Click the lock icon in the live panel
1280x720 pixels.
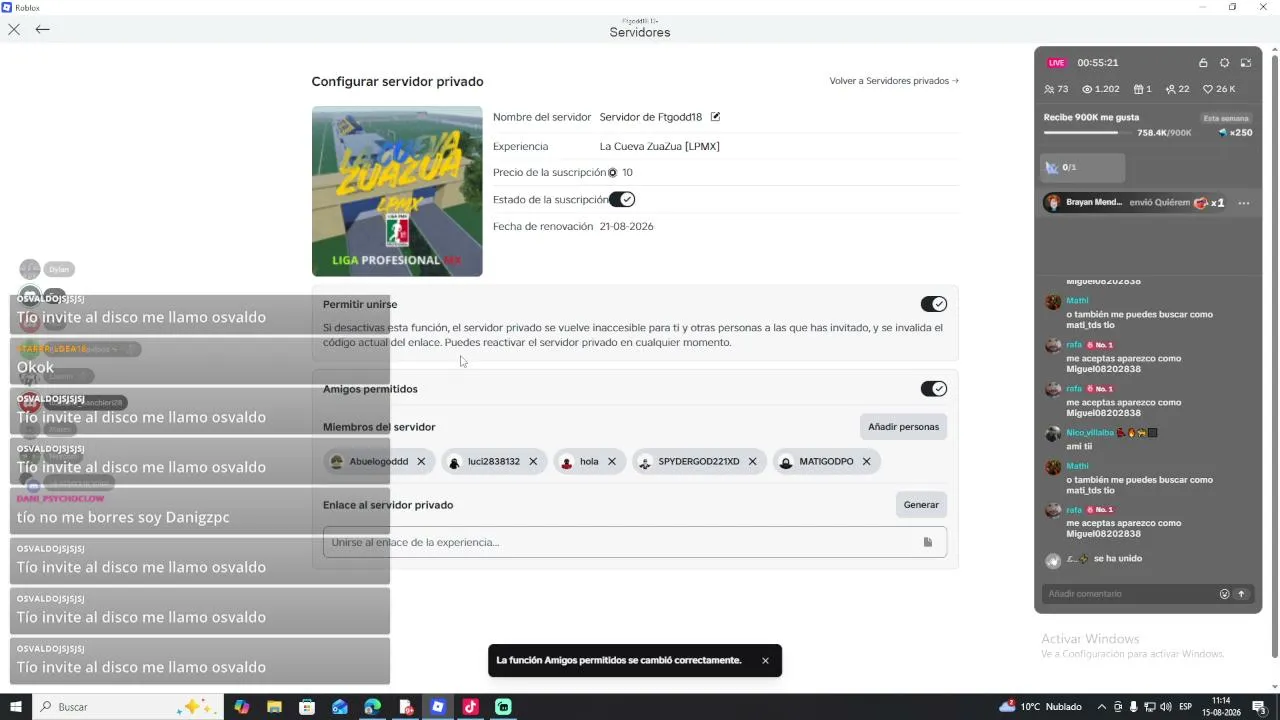pos(1203,63)
